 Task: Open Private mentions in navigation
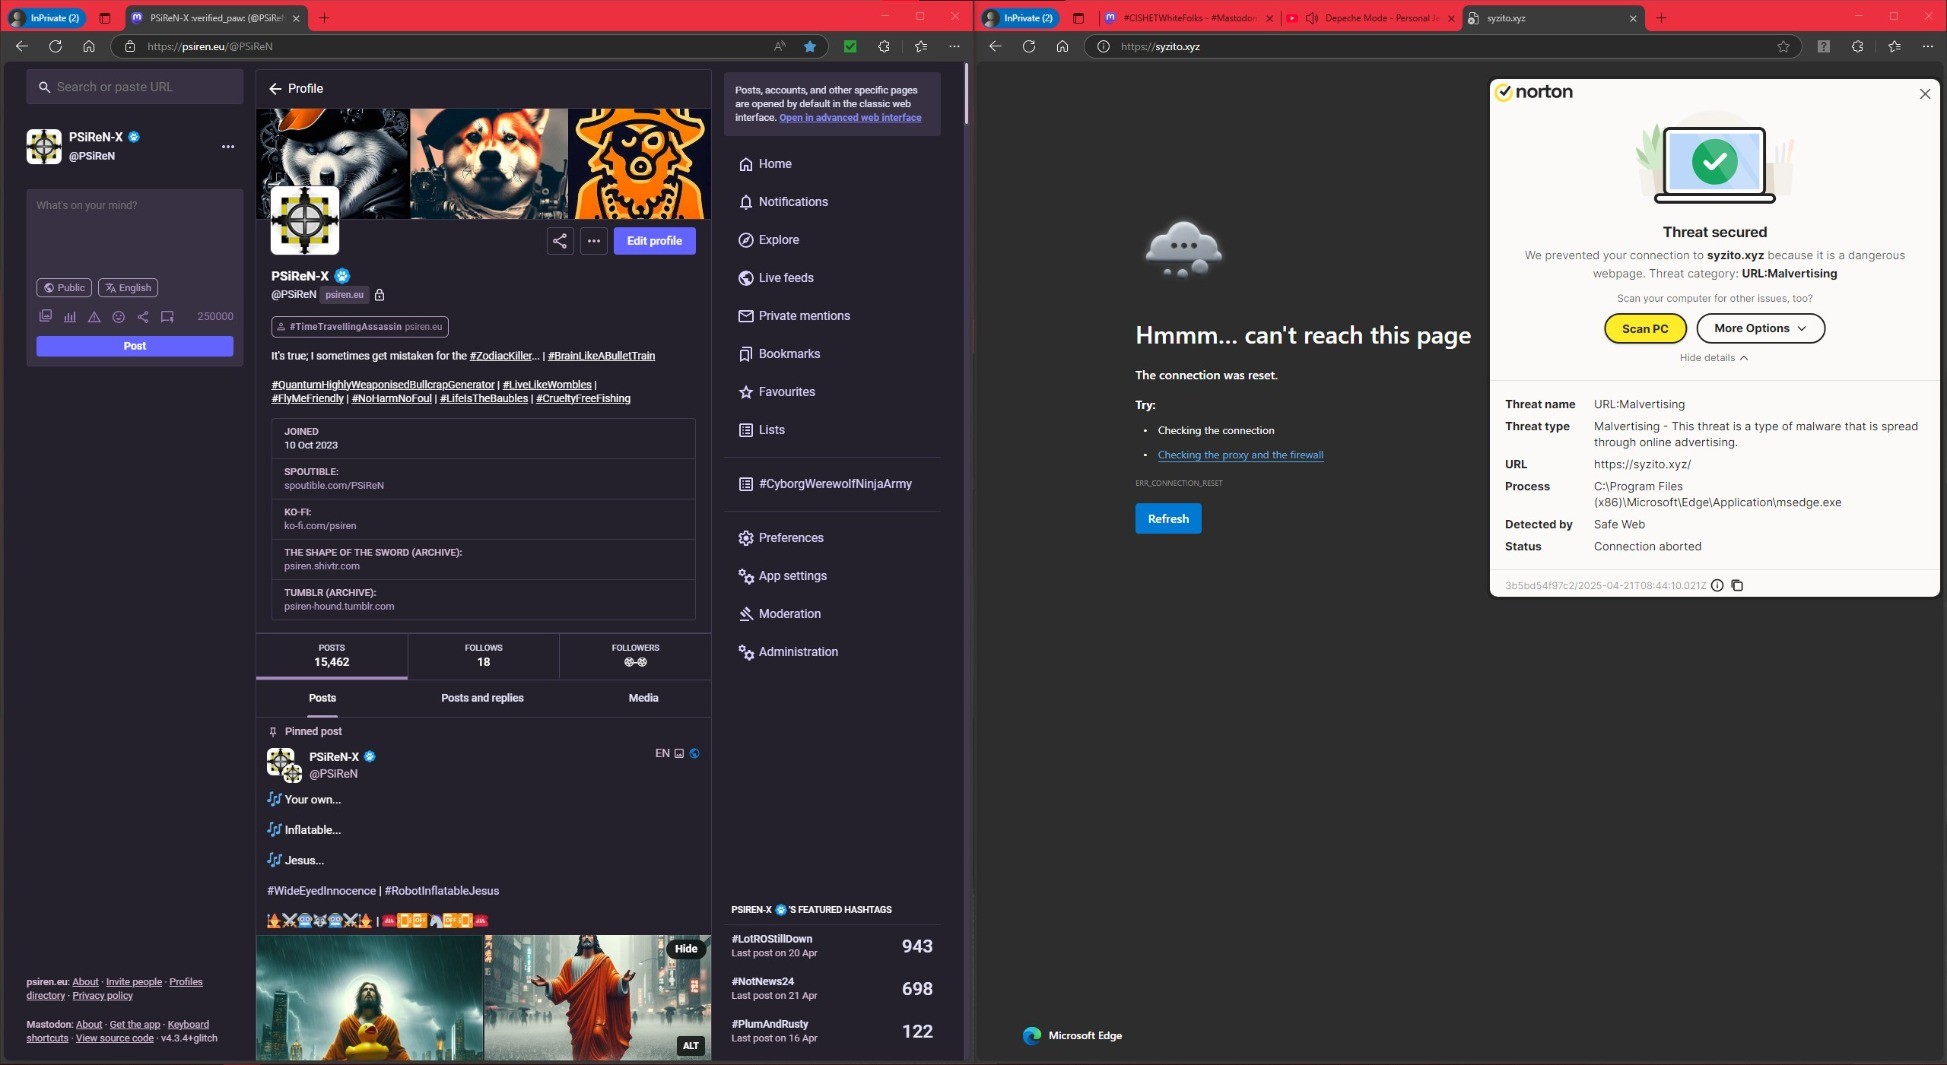(794, 316)
